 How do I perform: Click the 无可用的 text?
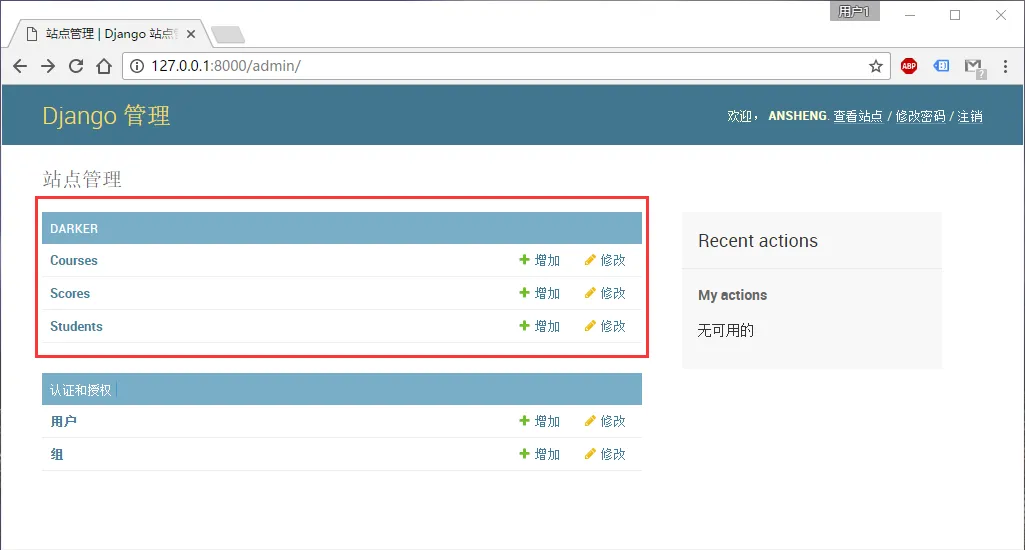pos(726,330)
